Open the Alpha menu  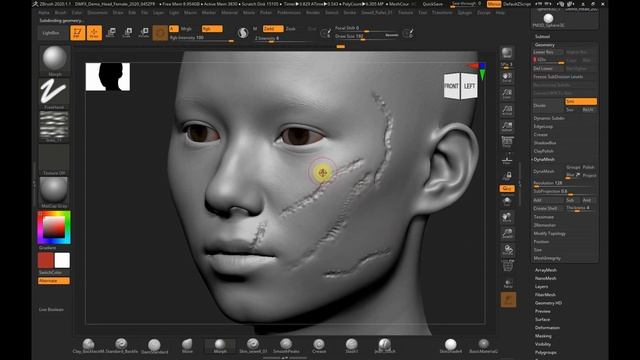[44, 13]
